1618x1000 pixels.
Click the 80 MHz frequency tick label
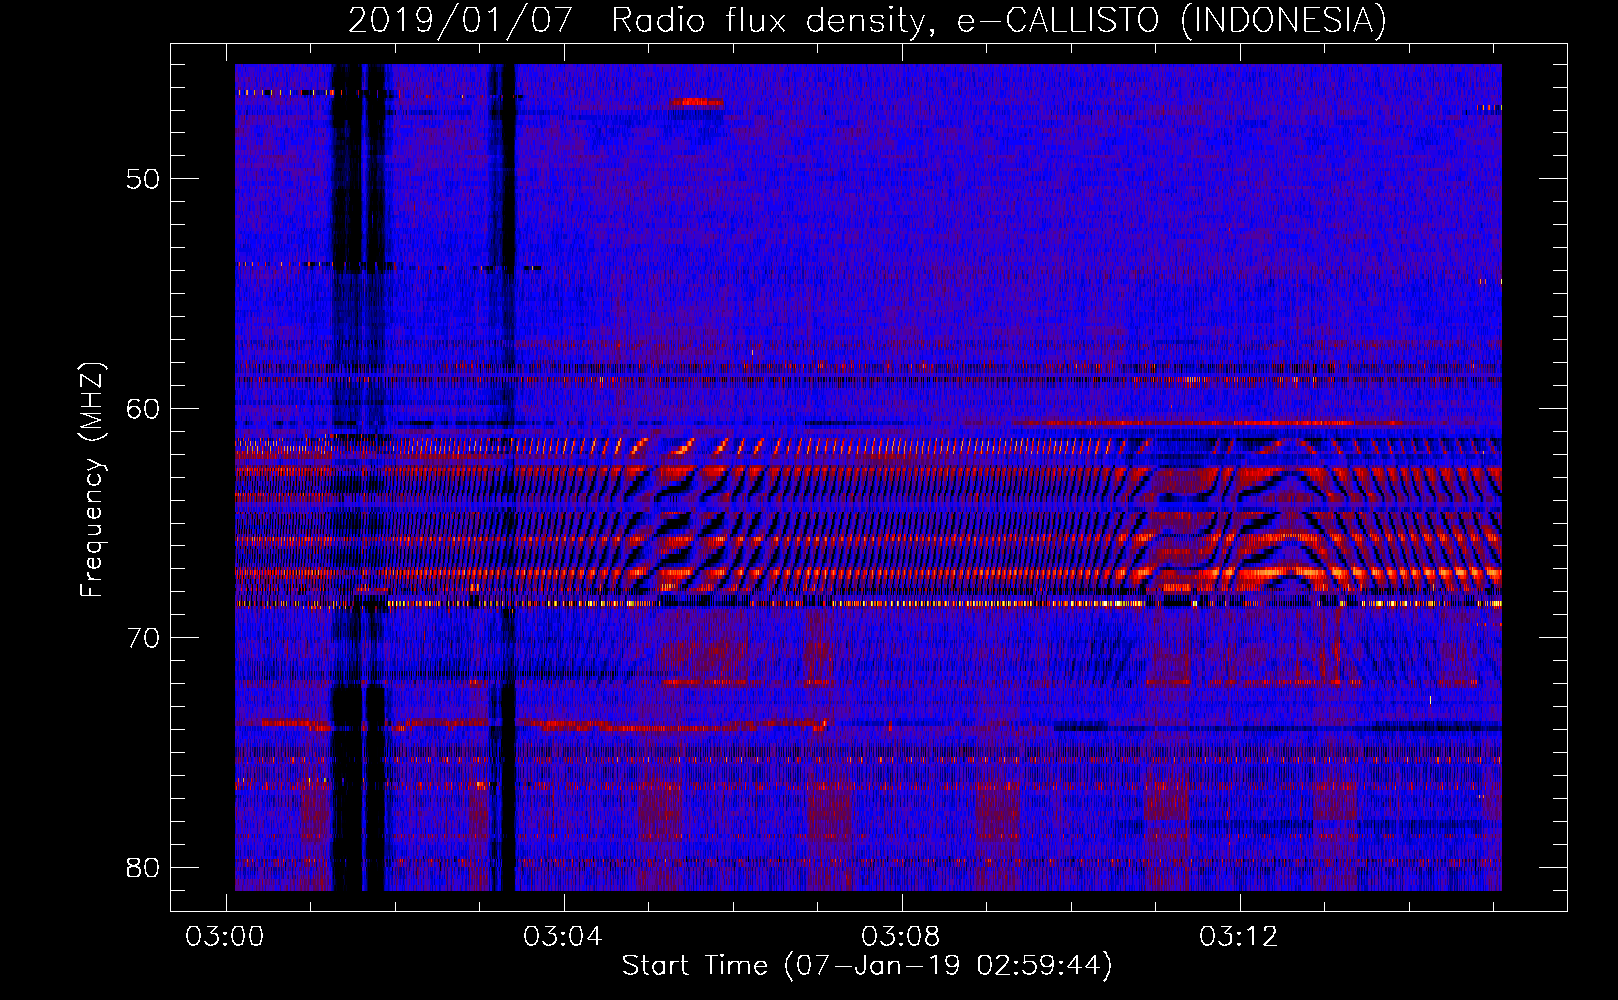(142, 867)
